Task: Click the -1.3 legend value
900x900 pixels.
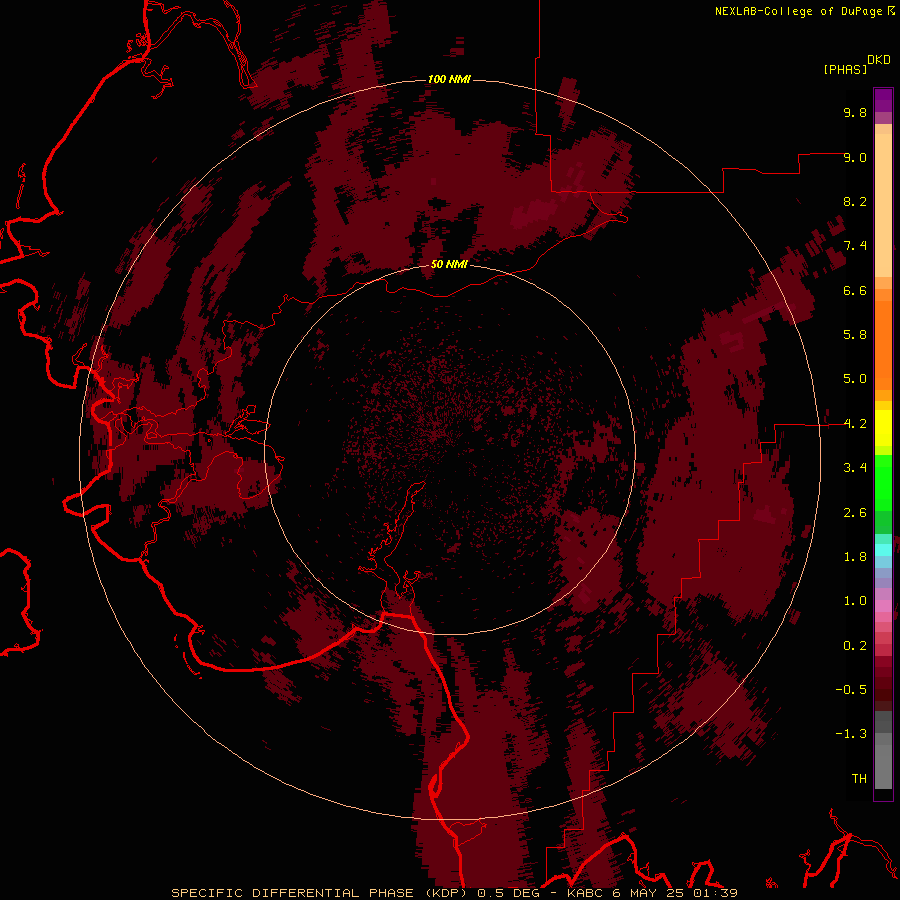Action: tap(851, 734)
